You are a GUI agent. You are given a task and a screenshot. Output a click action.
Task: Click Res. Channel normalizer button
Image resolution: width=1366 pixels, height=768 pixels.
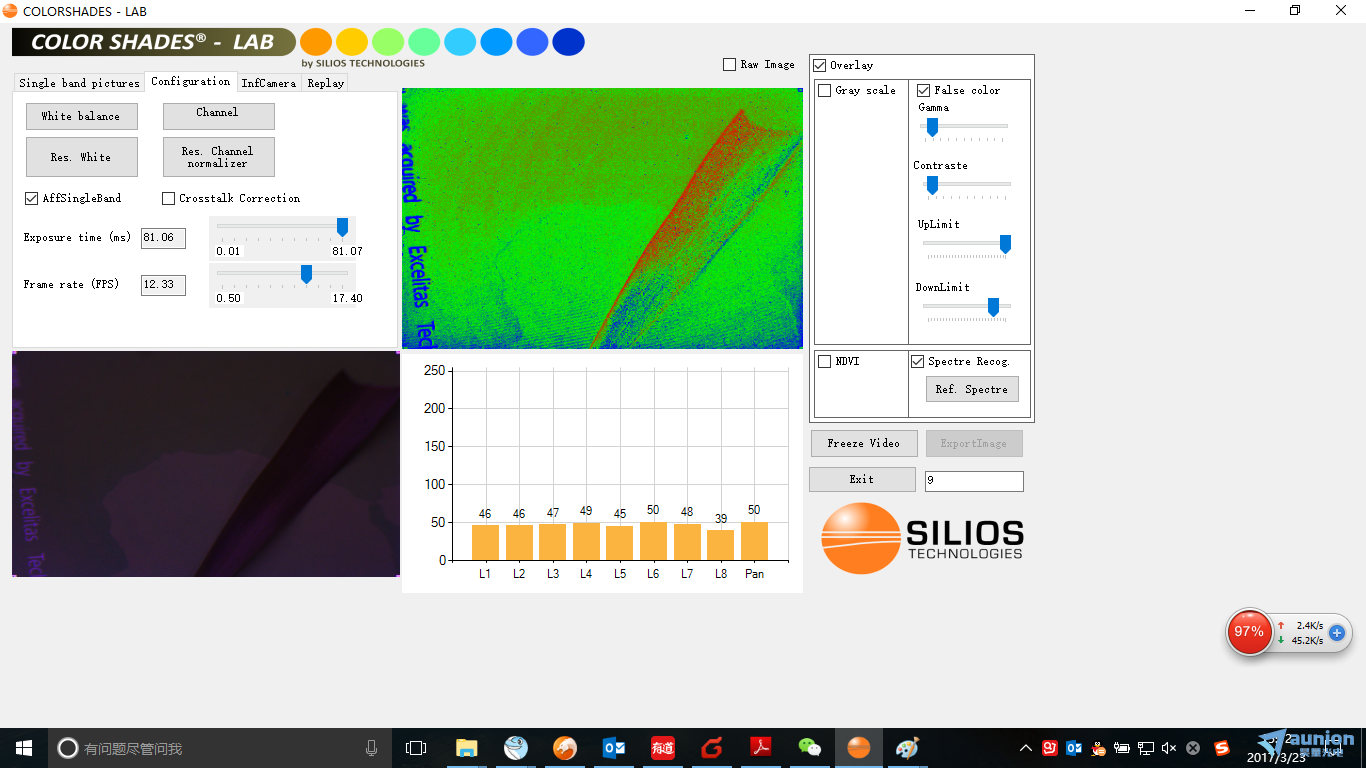(x=218, y=157)
